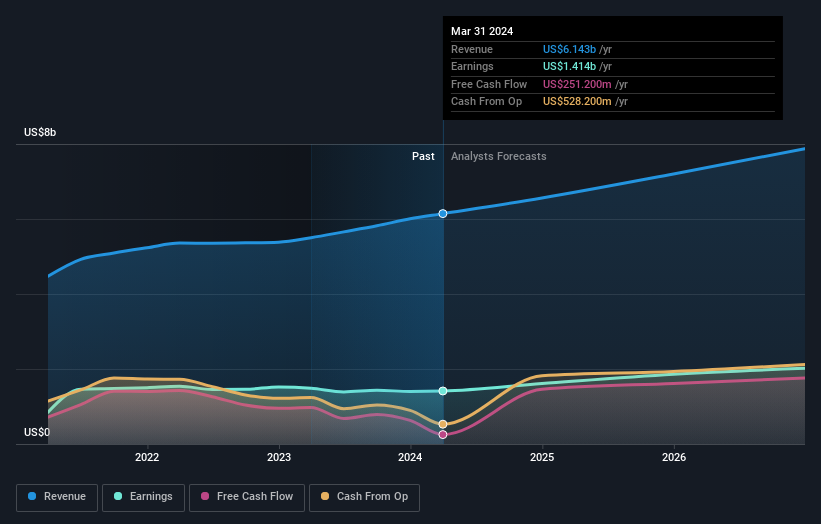Click the Earnings data point marker
Viewport: 821px width, 524px height.
[443, 391]
